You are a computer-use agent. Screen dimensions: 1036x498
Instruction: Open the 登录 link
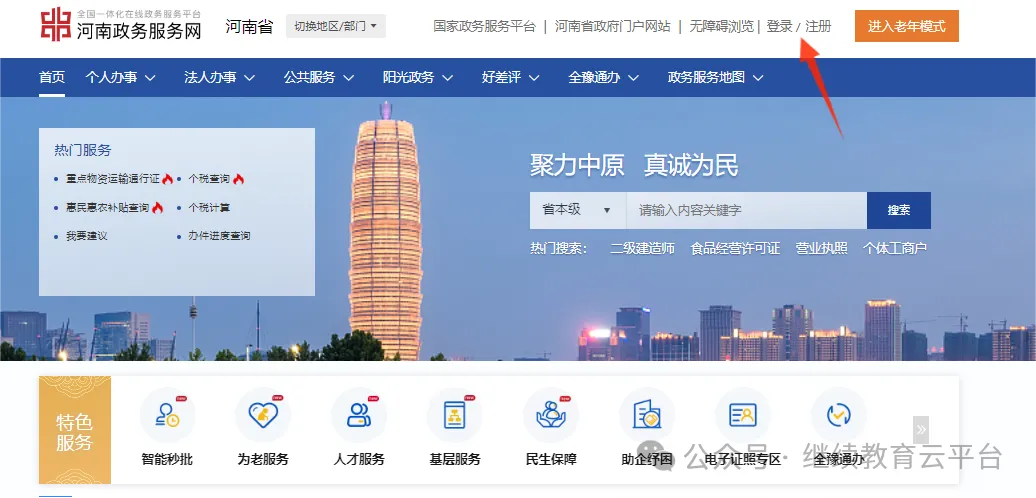tap(780, 26)
